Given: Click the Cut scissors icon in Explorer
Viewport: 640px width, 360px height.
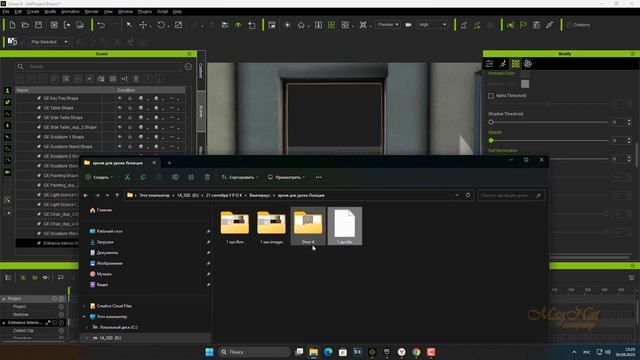Looking at the screenshot, I should point(127,177).
